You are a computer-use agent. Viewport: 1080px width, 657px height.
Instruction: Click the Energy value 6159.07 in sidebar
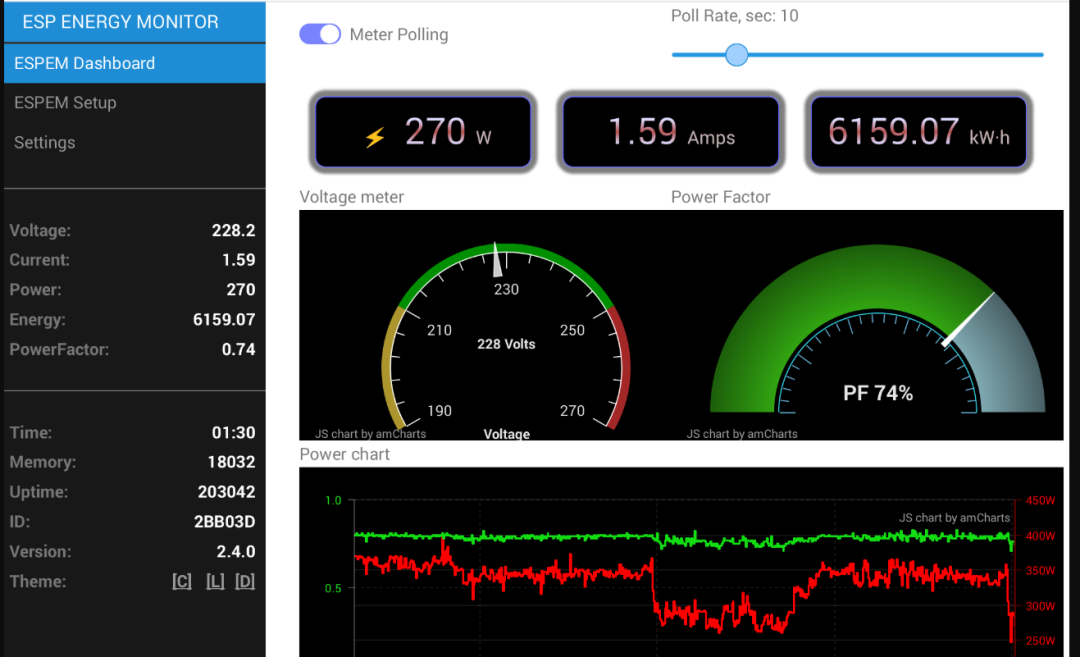[224, 320]
